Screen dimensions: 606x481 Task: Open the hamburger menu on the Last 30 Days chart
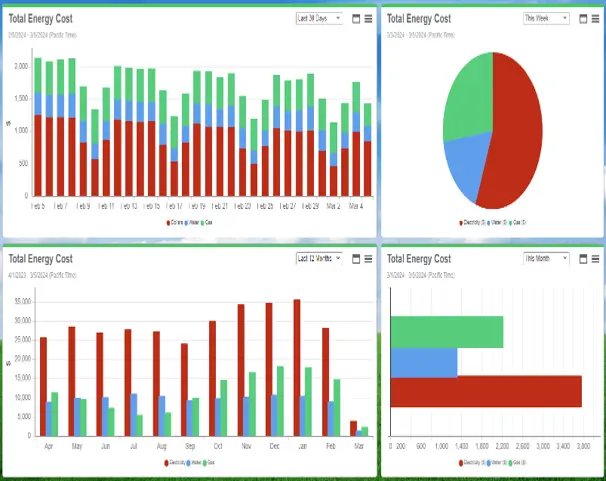tap(368, 18)
